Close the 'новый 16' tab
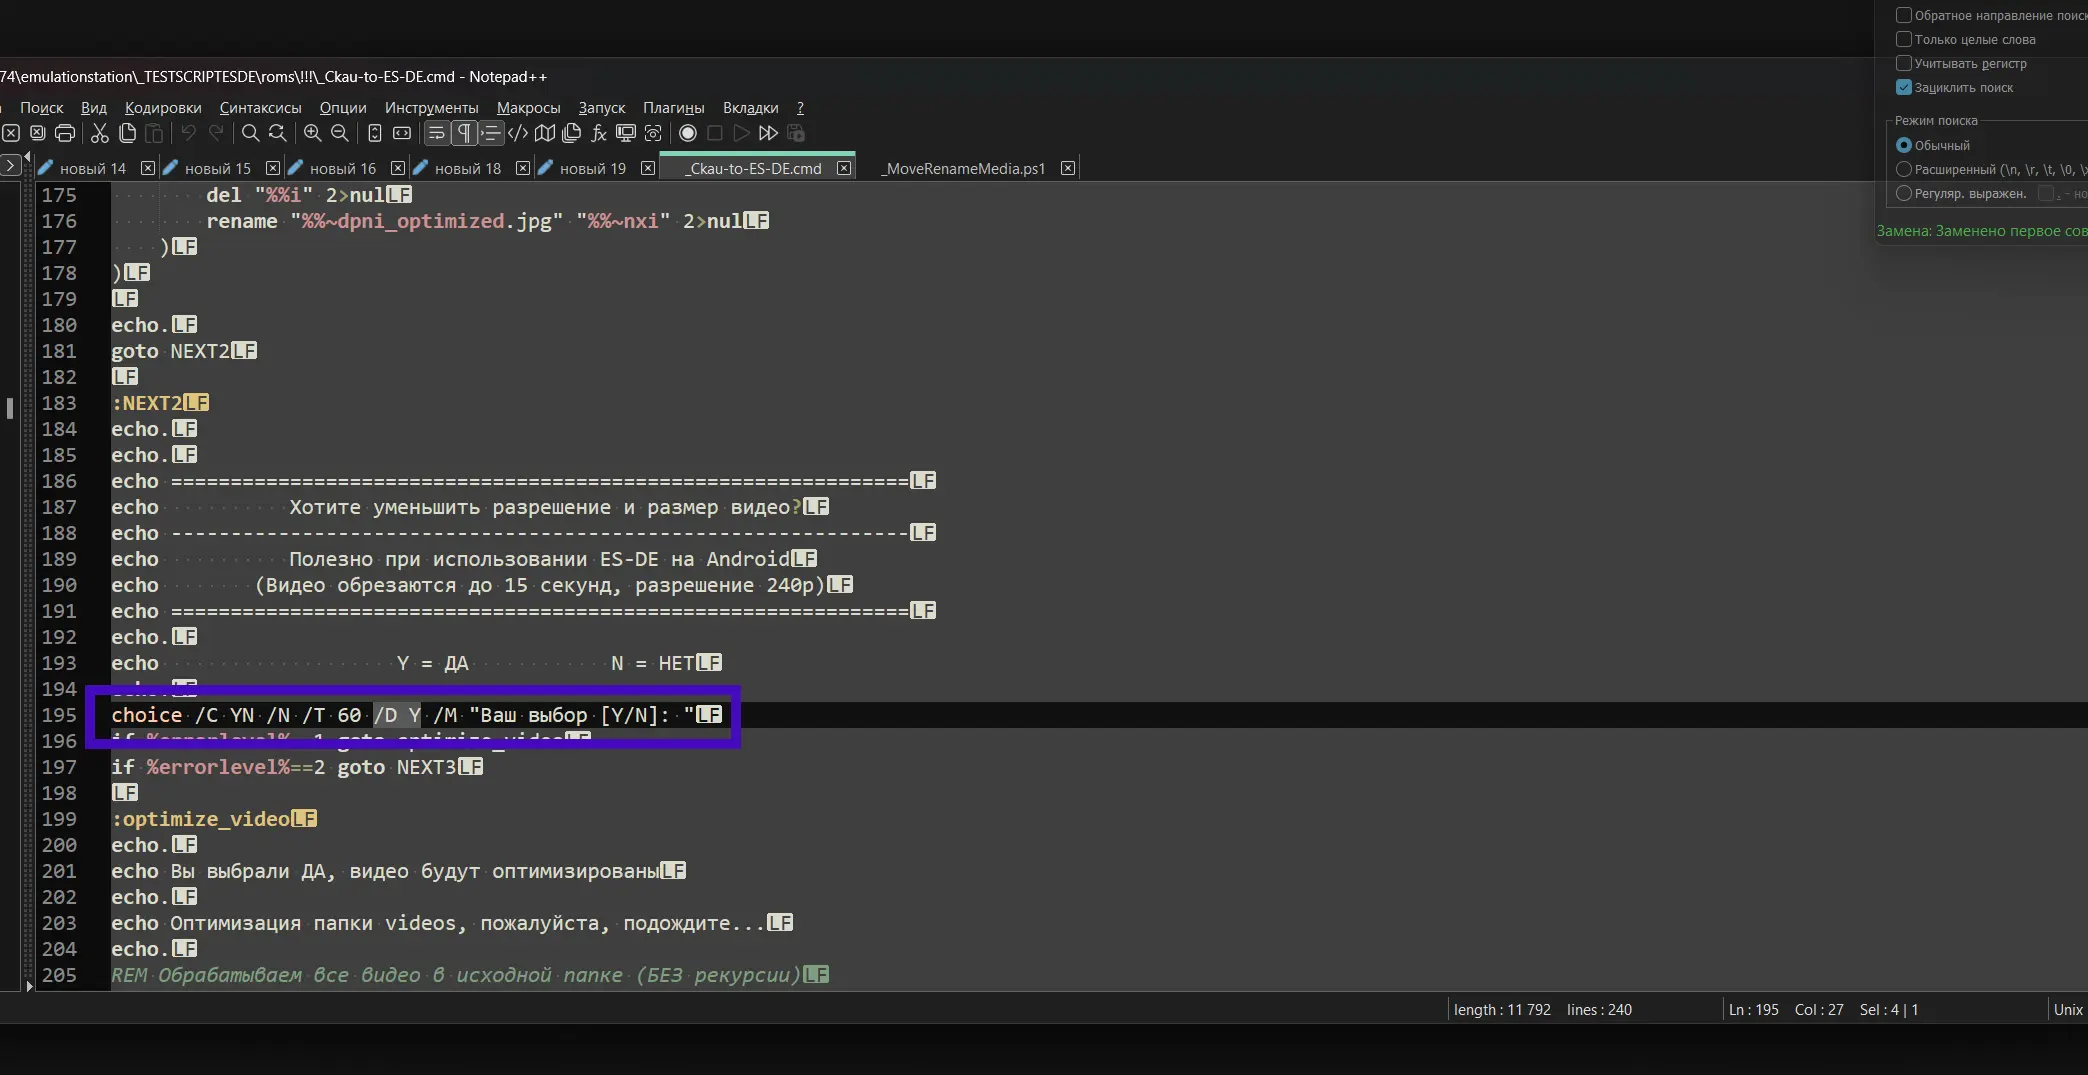This screenshot has width=2088, height=1075. (x=398, y=168)
